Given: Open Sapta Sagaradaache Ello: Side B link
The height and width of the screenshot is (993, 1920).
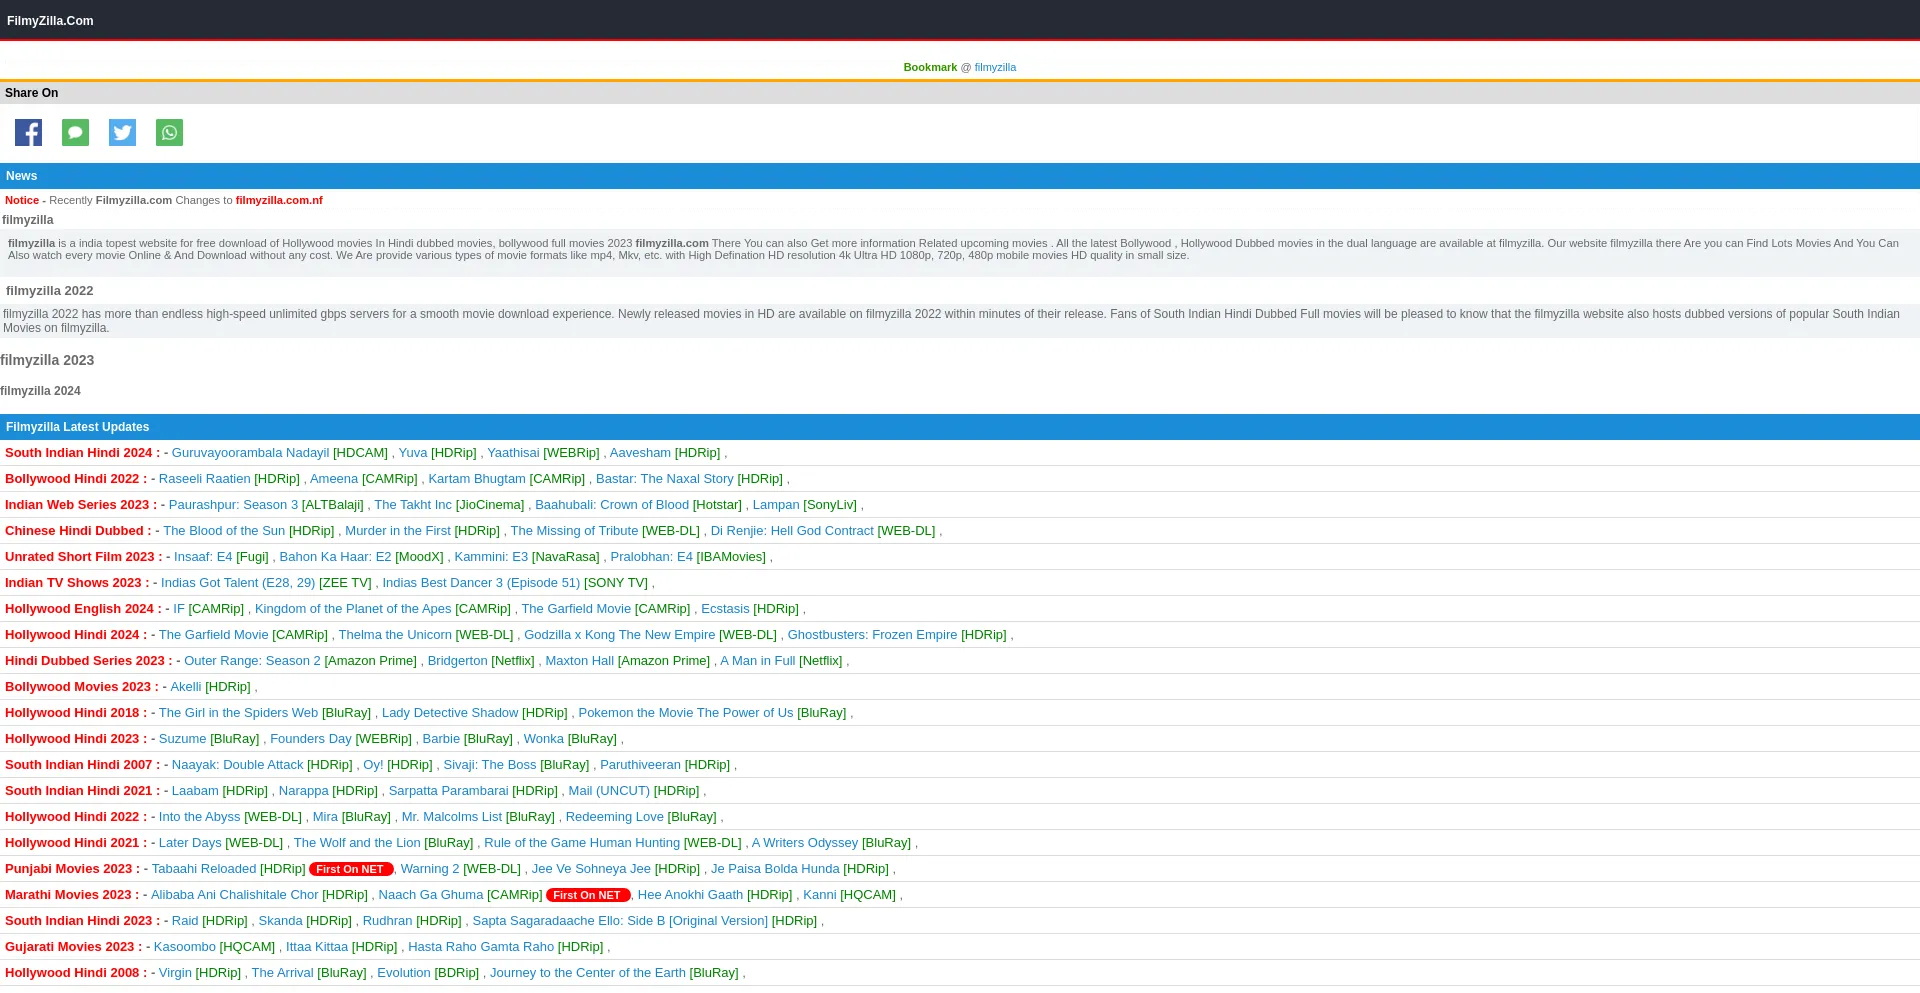Looking at the screenshot, I should 620,921.
